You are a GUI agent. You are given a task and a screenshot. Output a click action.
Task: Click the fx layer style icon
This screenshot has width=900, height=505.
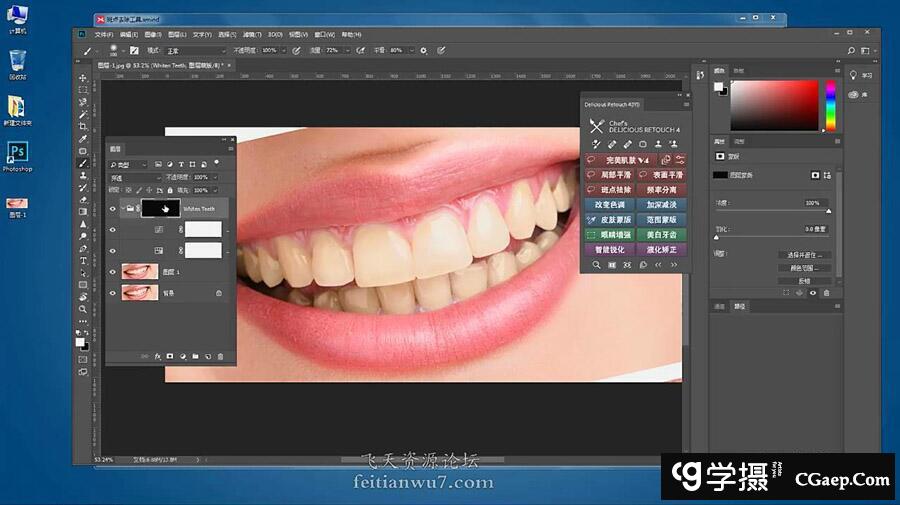(157, 355)
